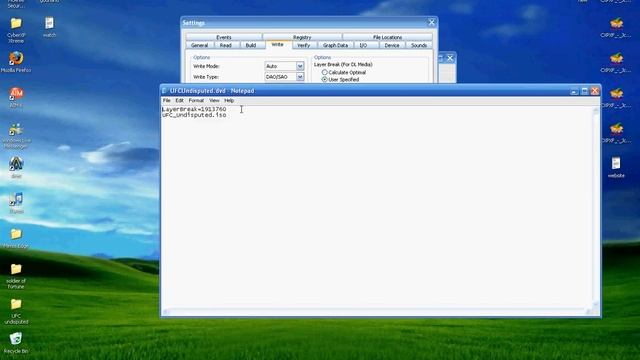Open the CyberXP Xtreme desktop folder
This screenshot has height=360, width=640.
[x=16, y=29]
